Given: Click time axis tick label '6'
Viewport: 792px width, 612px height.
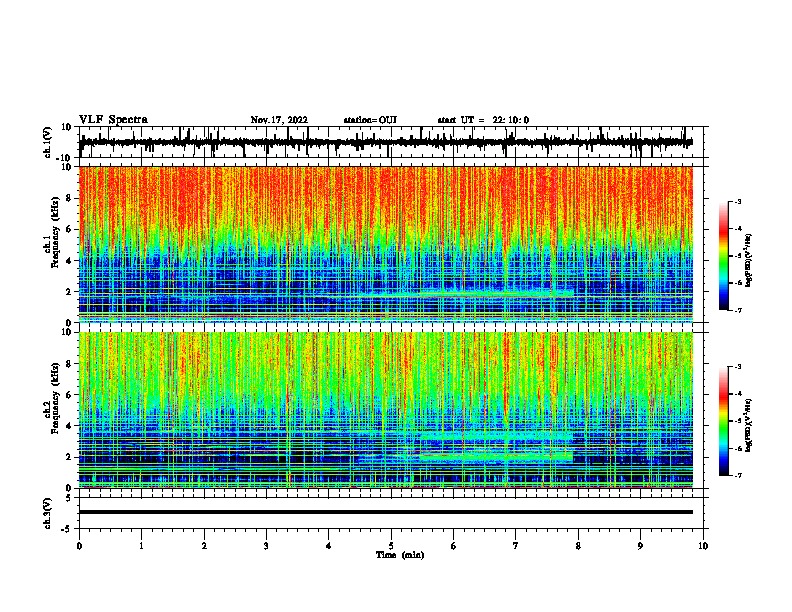Looking at the screenshot, I should pyautogui.click(x=454, y=546).
